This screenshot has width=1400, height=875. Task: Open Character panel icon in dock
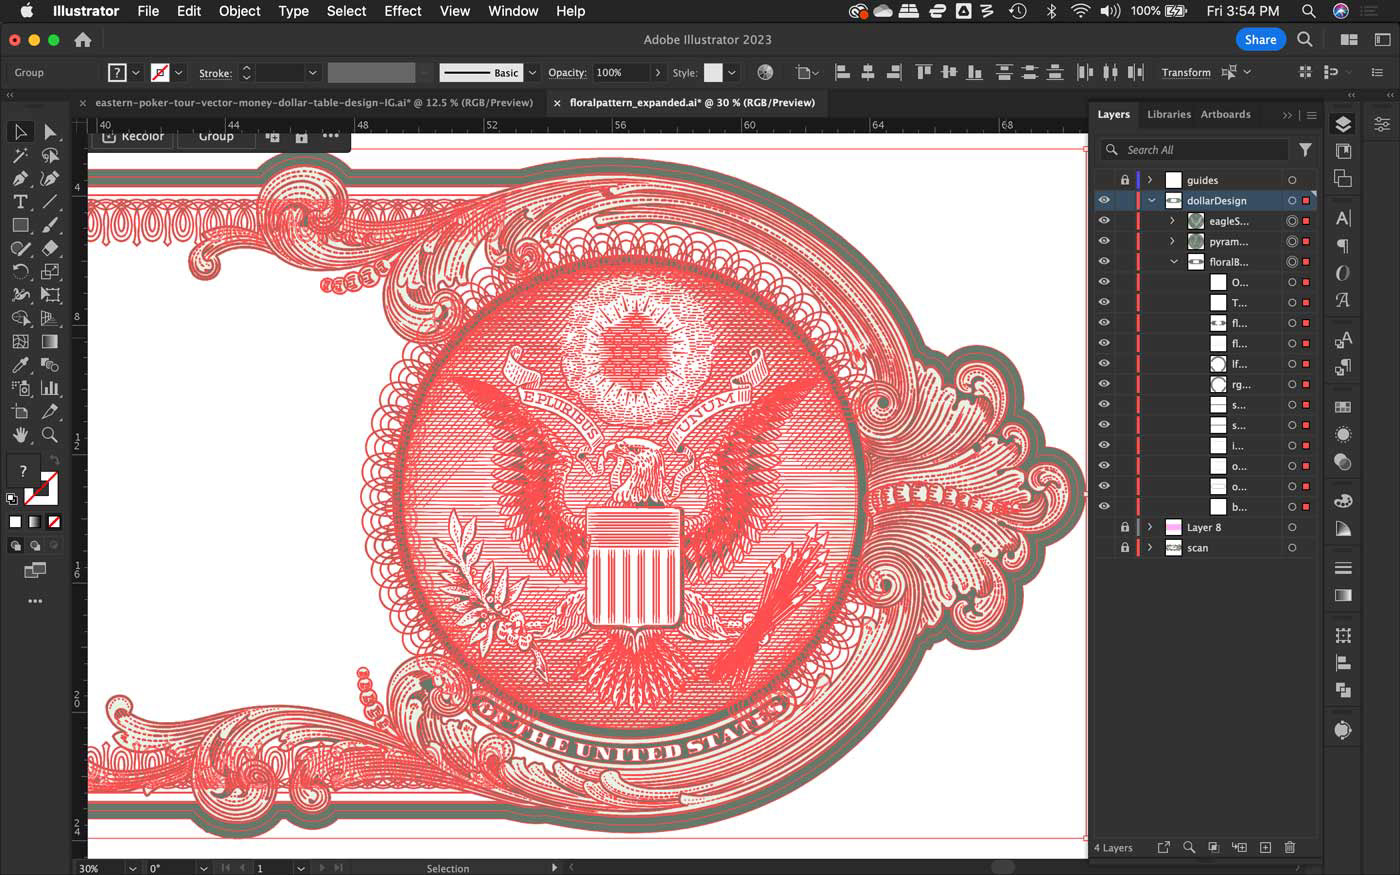(1343, 218)
